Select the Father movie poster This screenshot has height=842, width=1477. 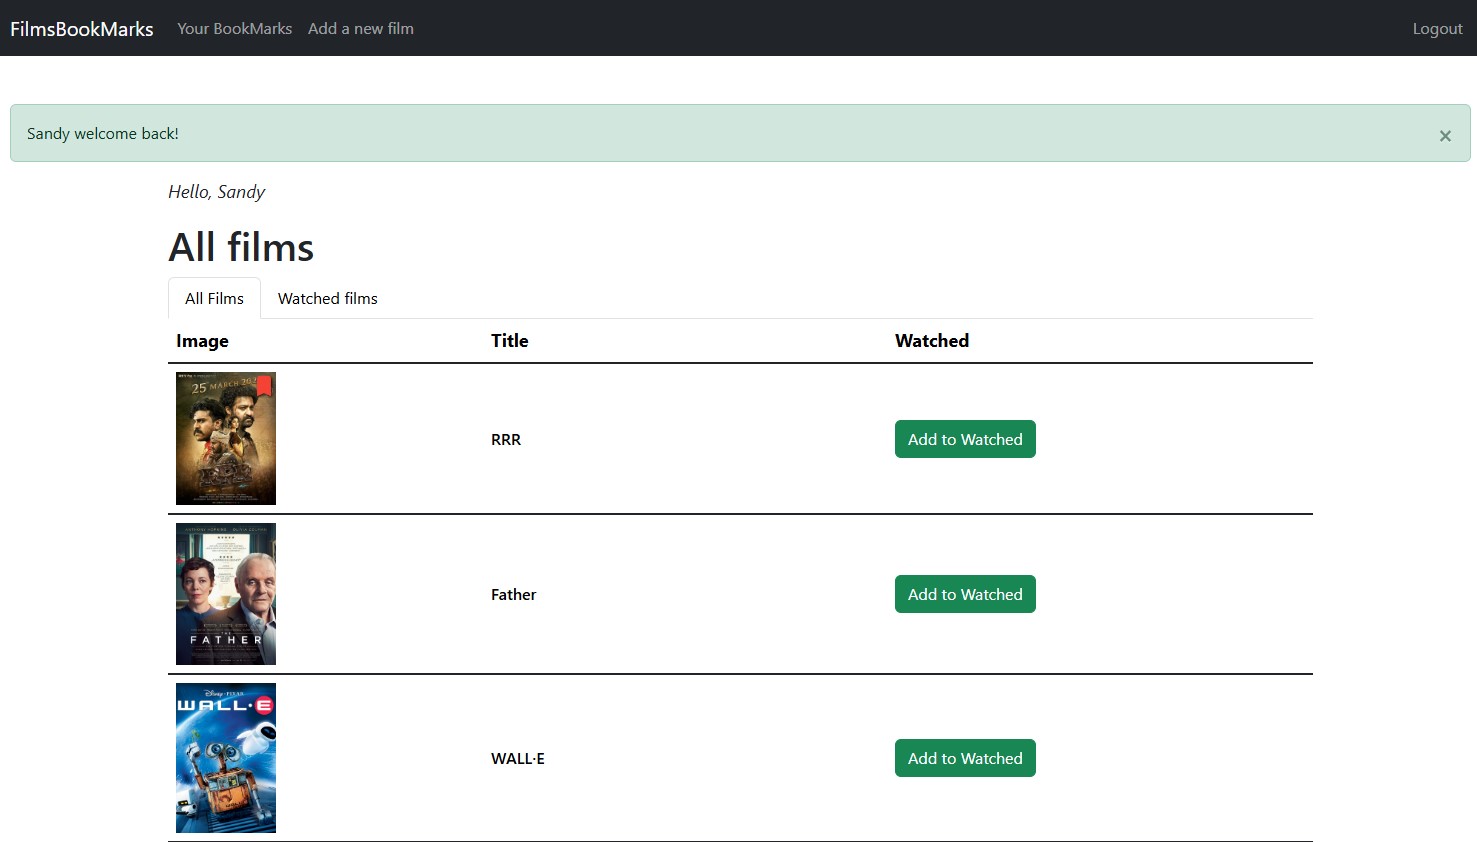pyautogui.click(x=226, y=594)
